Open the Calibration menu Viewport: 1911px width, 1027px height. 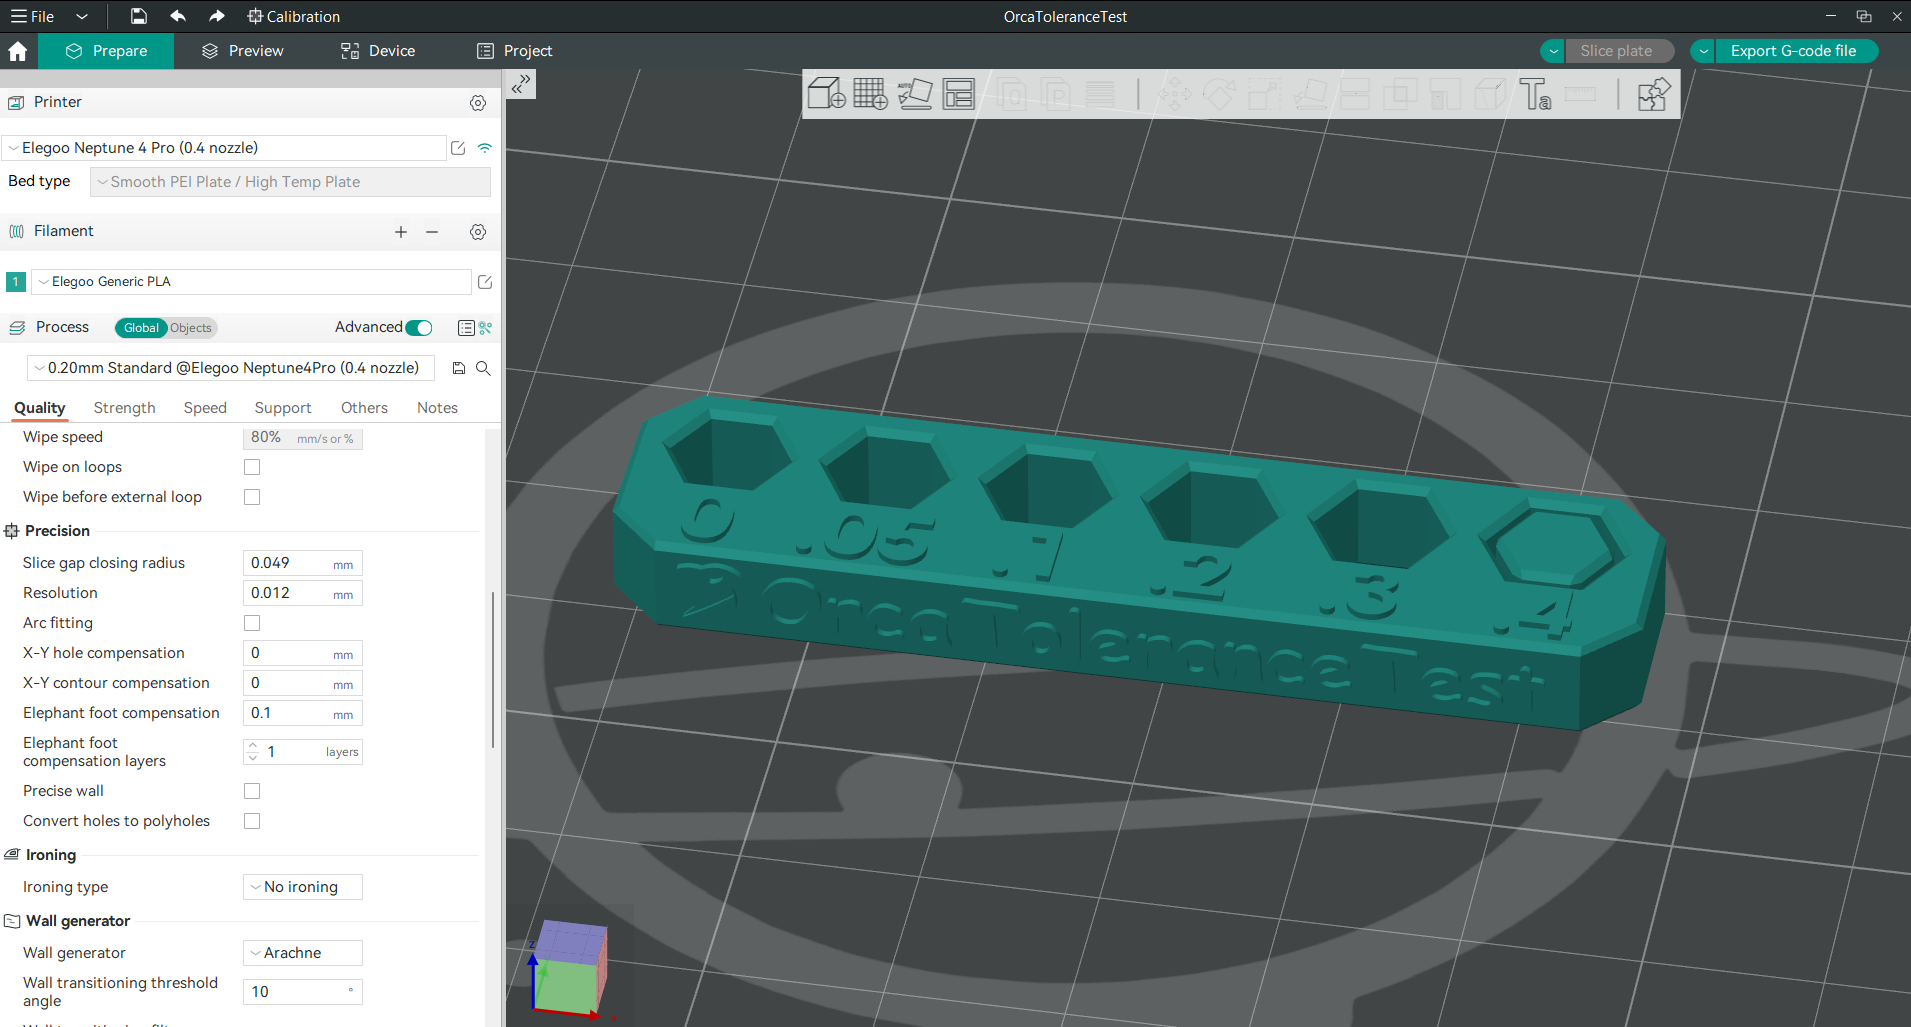tap(293, 16)
